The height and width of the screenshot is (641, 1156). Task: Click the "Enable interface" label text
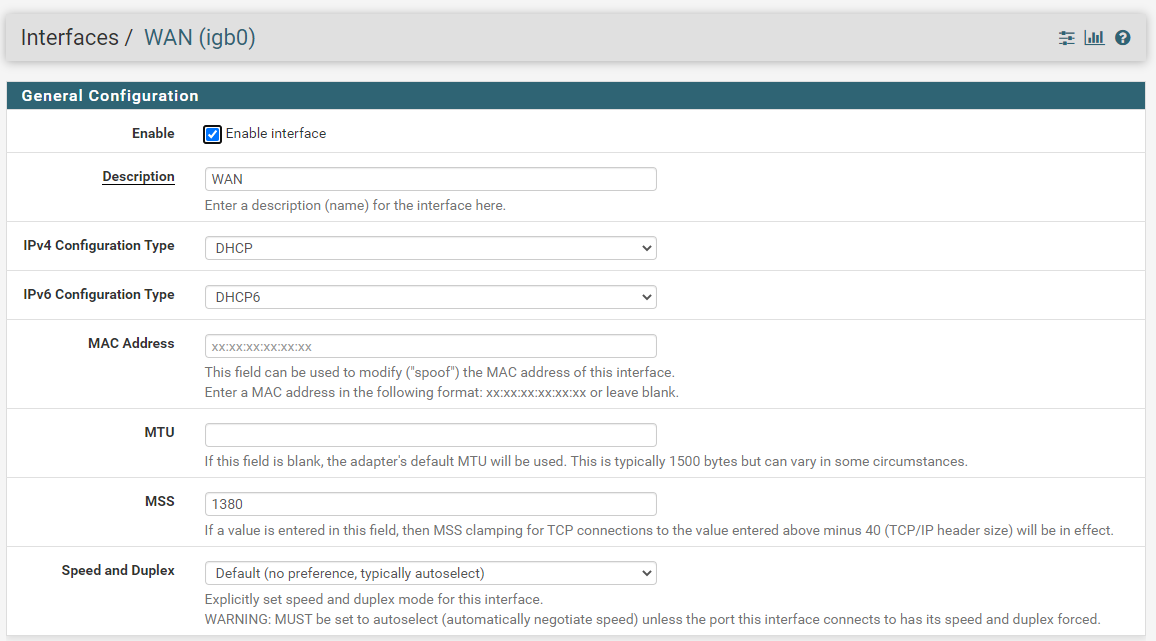[276, 134]
